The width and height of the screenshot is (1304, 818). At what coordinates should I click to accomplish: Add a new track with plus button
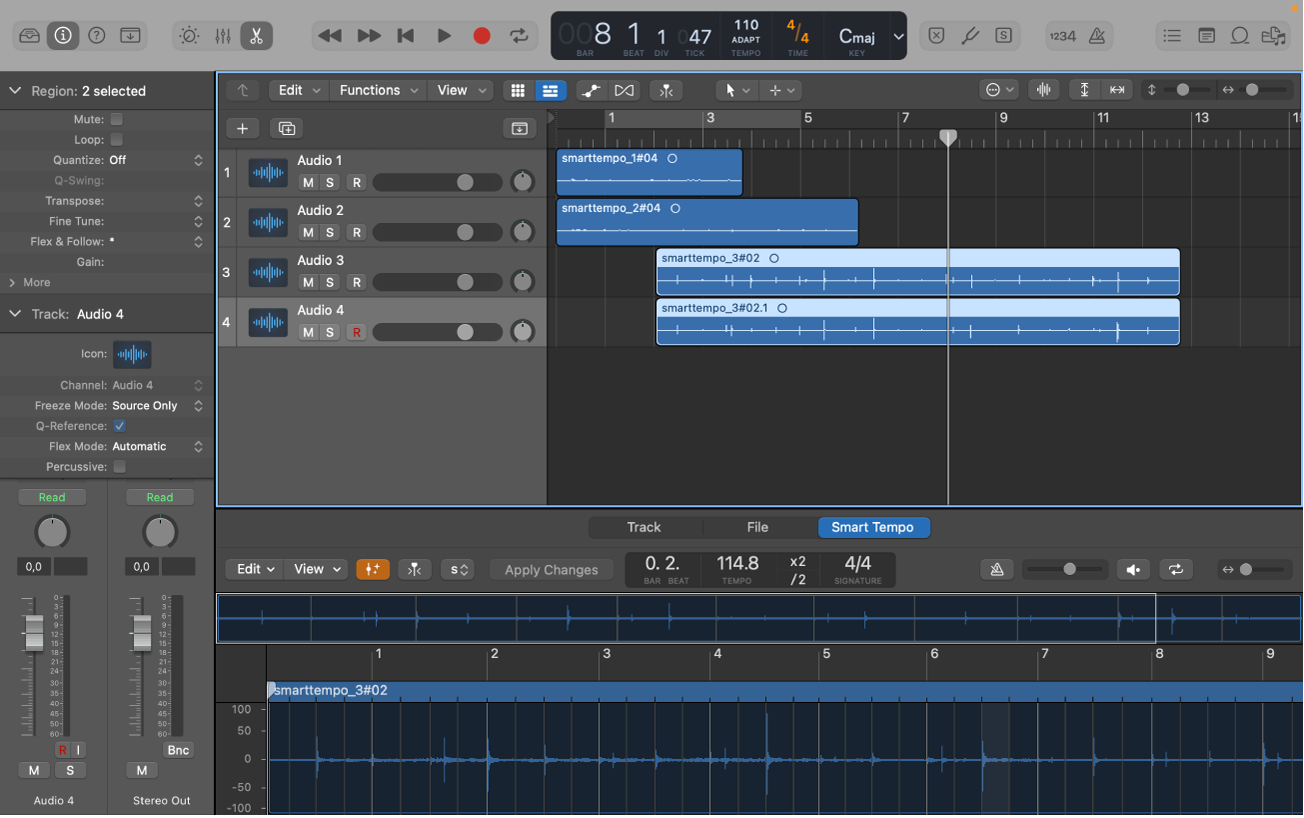(x=242, y=128)
